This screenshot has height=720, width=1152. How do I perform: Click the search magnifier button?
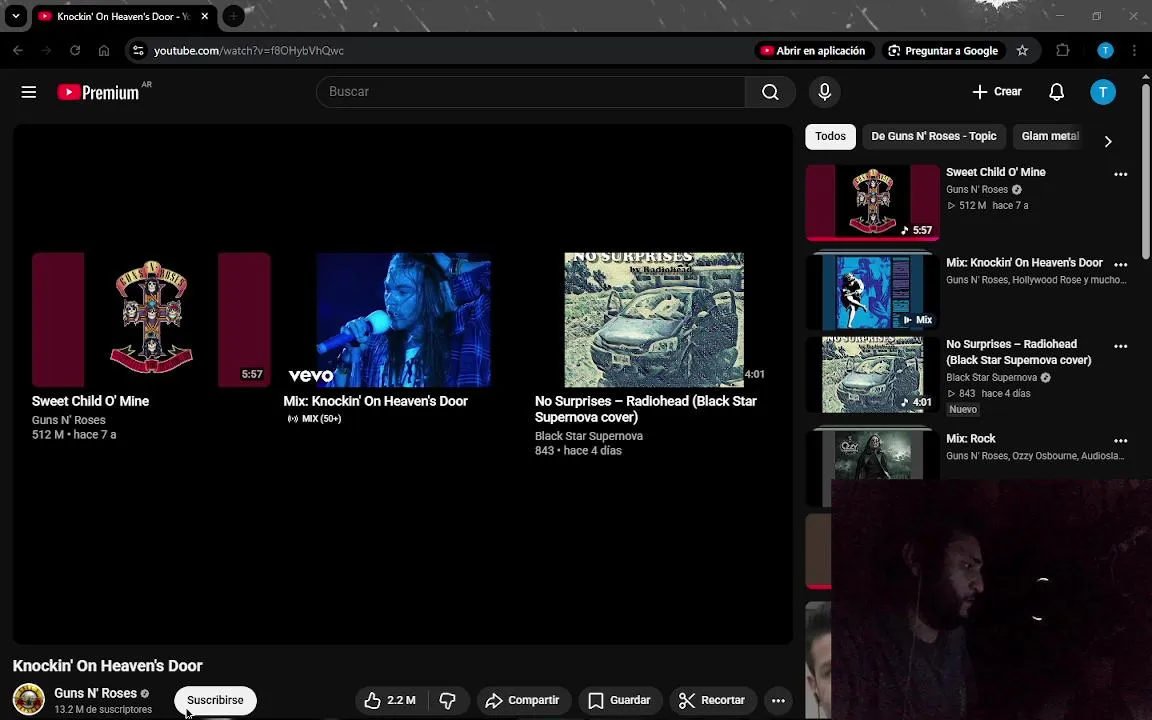tap(770, 92)
